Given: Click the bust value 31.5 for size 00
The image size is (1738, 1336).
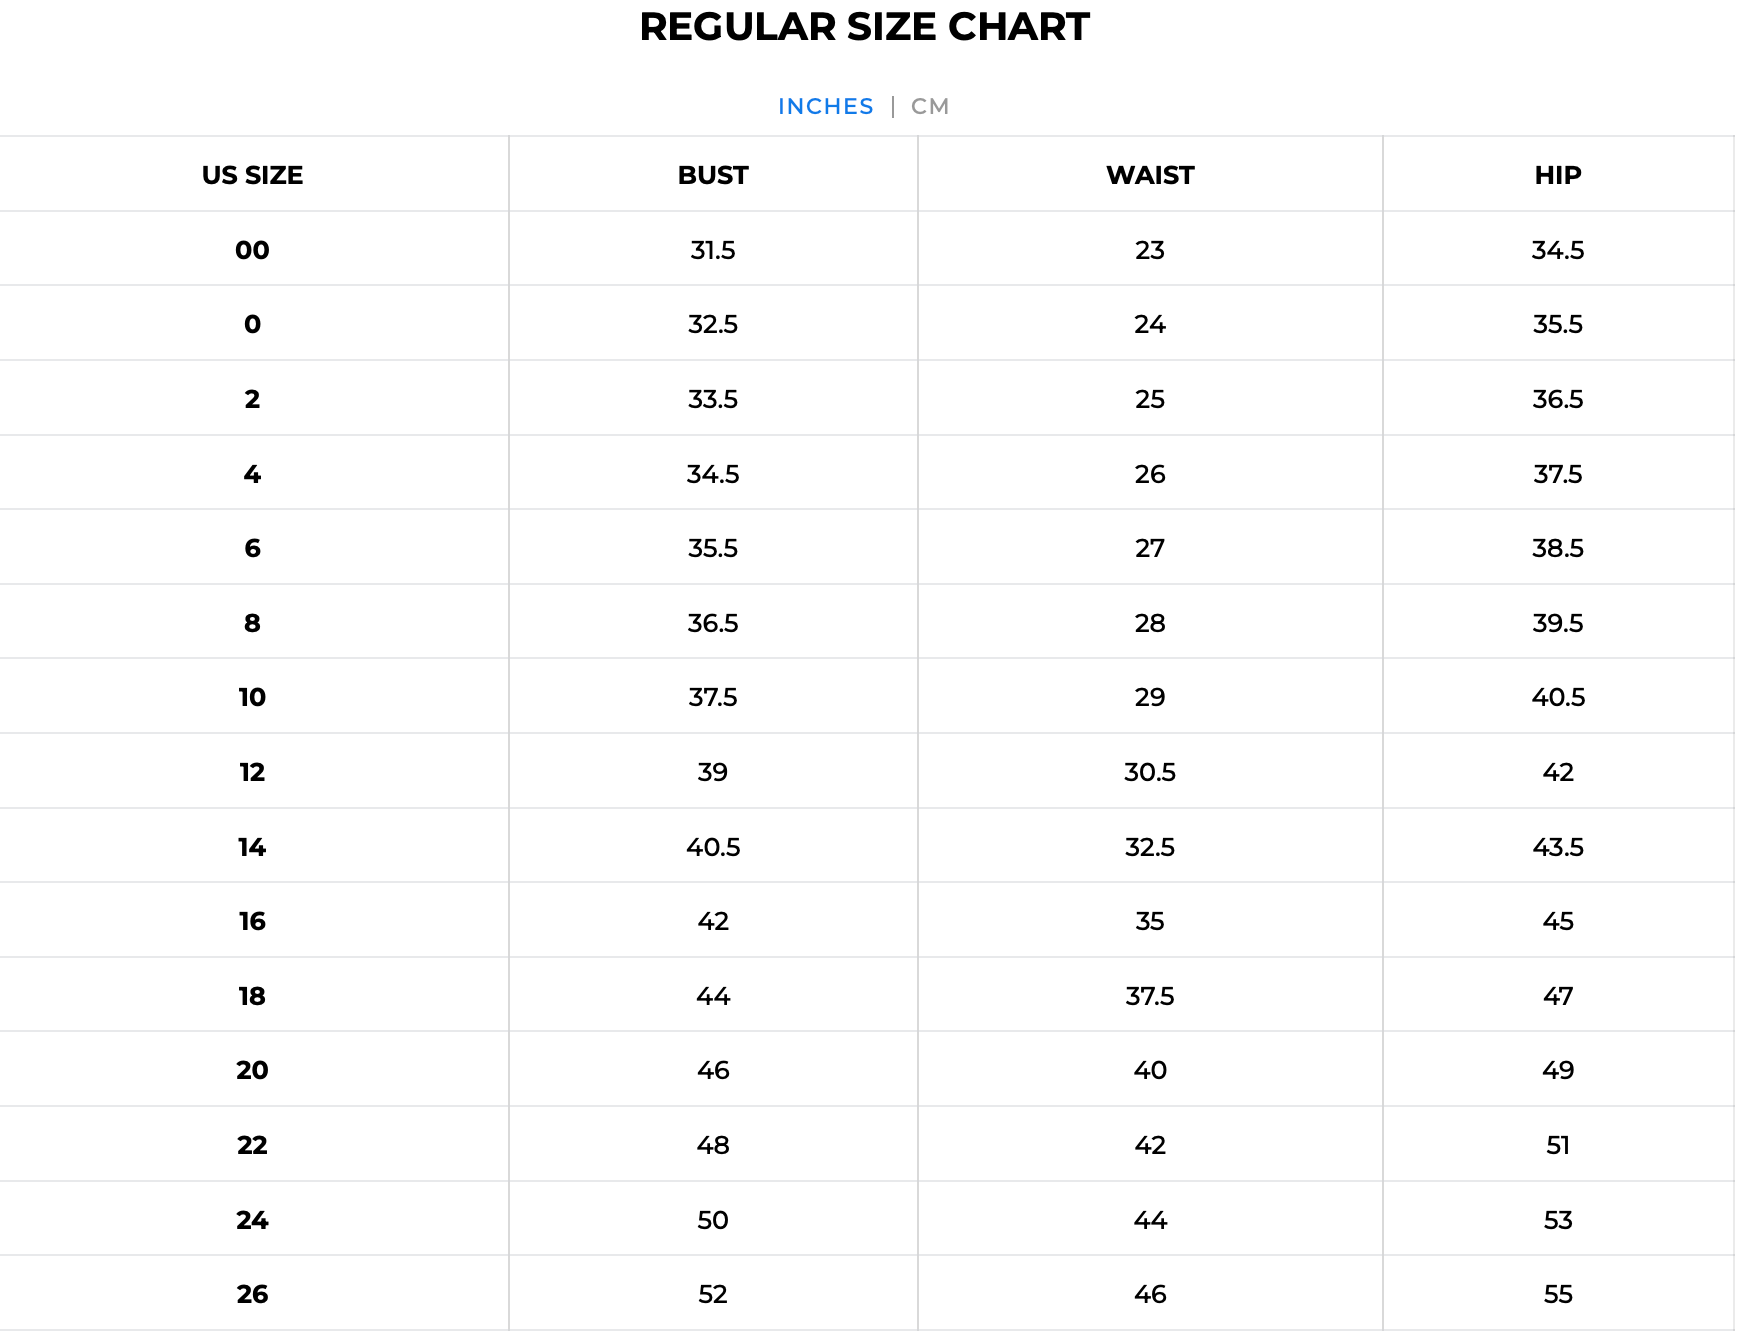Looking at the screenshot, I should (x=714, y=250).
